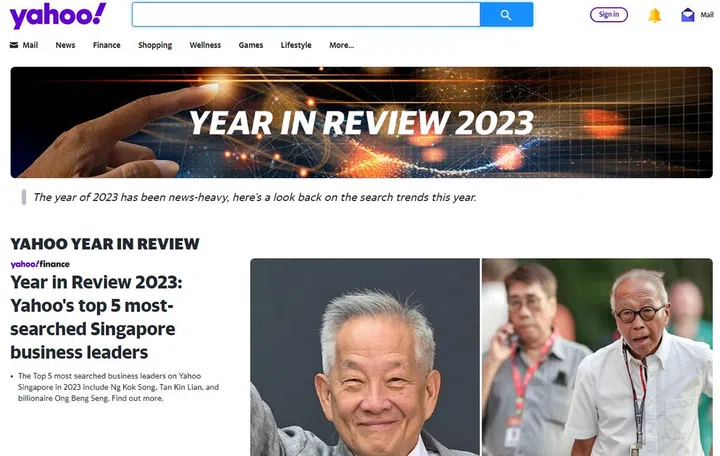
Task: Open the Finance navigation item
Action: pyautogui.click(x=106, y=45)
